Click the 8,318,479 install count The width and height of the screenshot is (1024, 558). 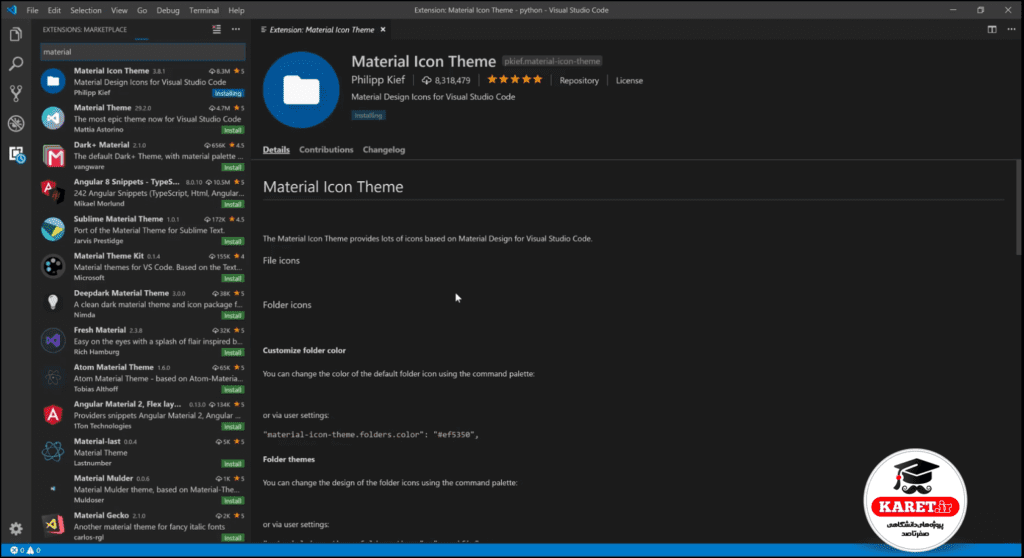(446, 80)
